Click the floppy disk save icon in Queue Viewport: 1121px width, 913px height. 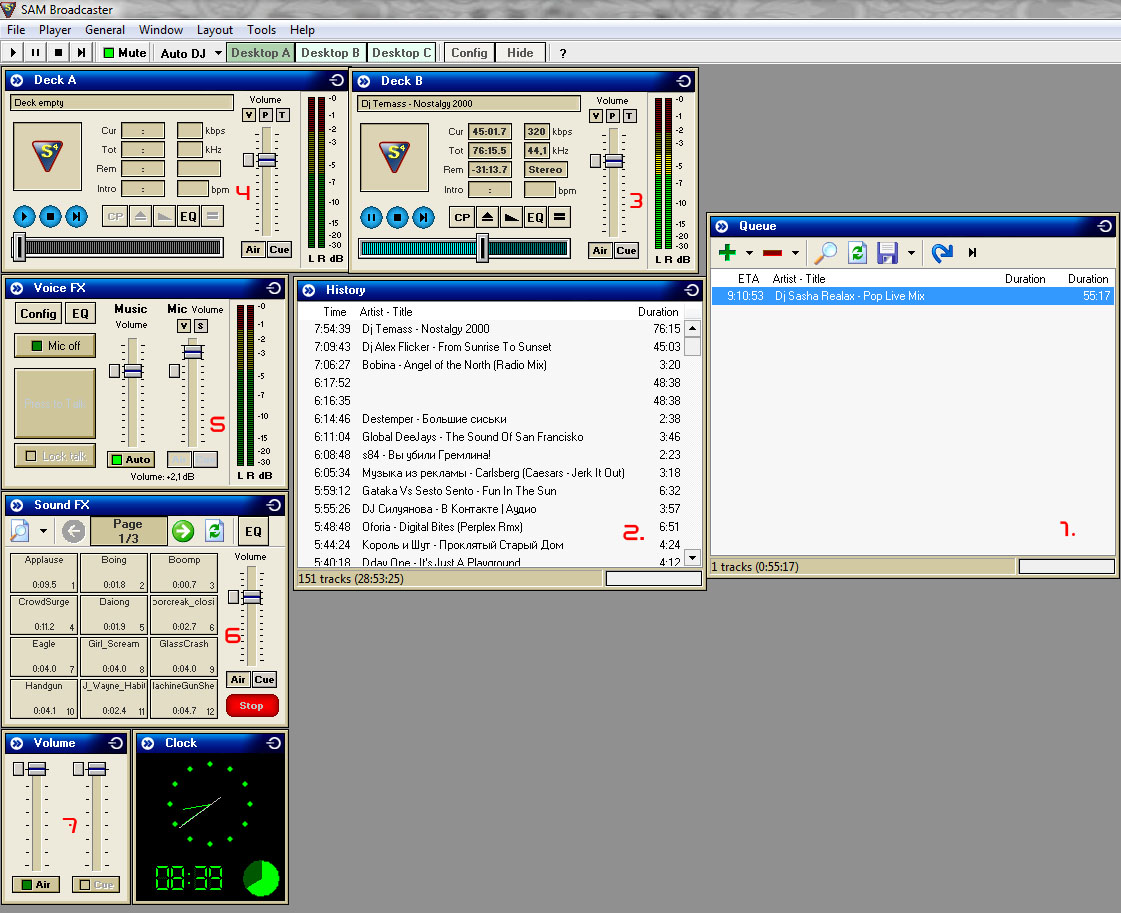point(887,254)
